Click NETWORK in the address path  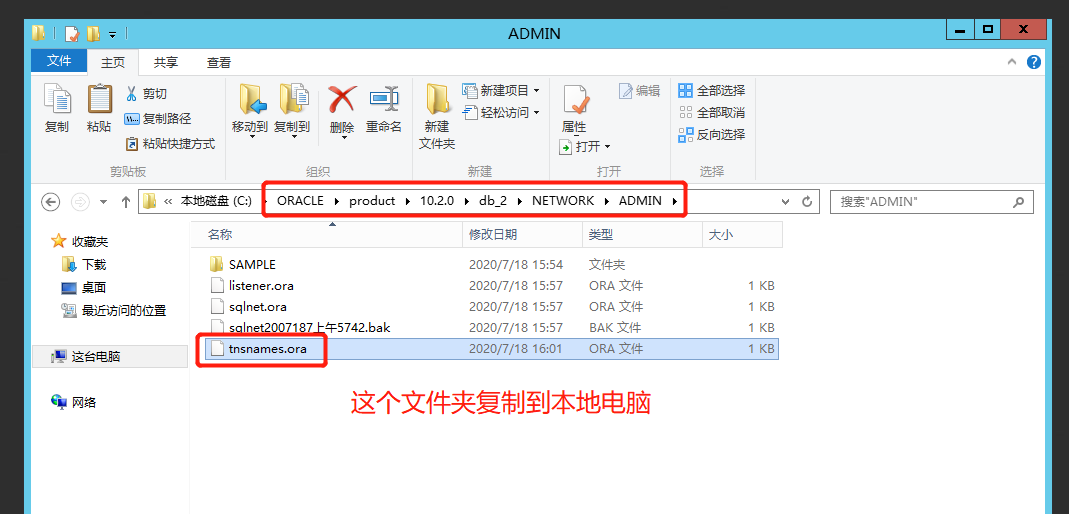pos(563,201)
